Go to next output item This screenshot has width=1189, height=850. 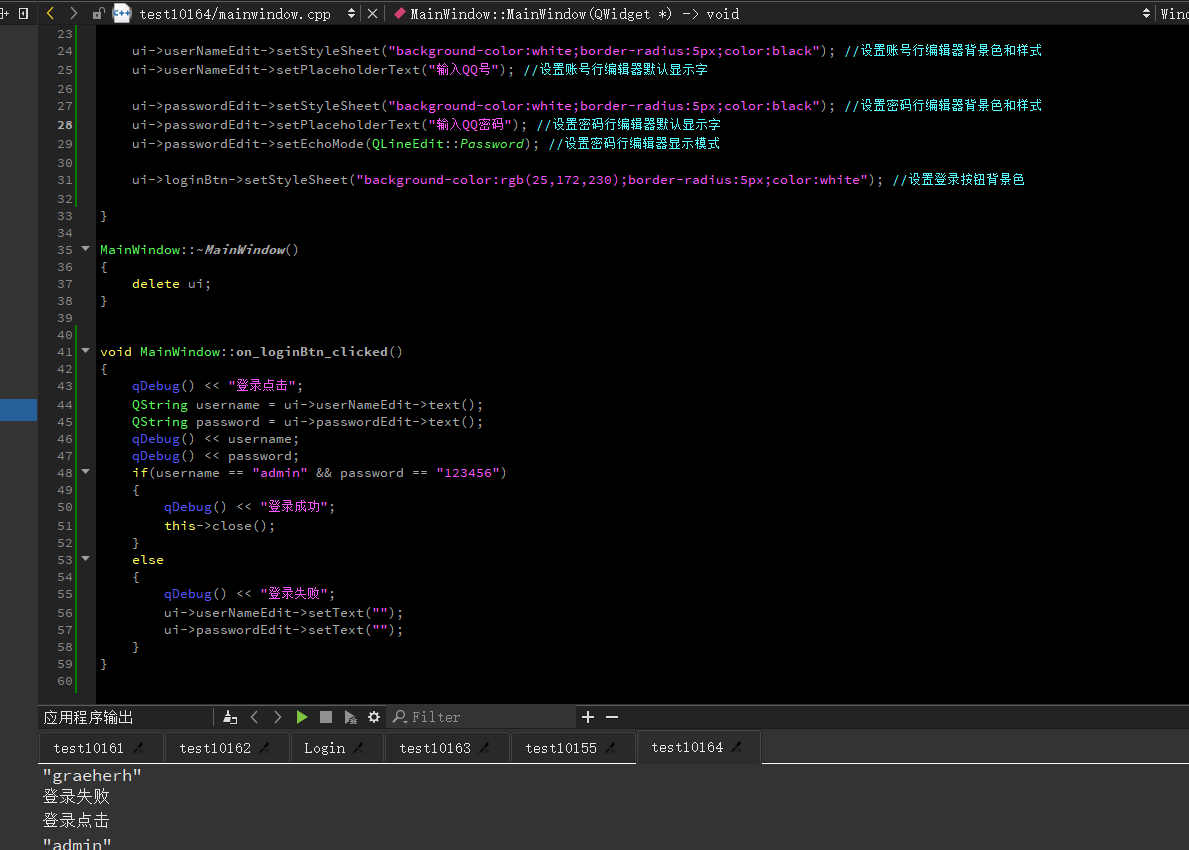278,717
